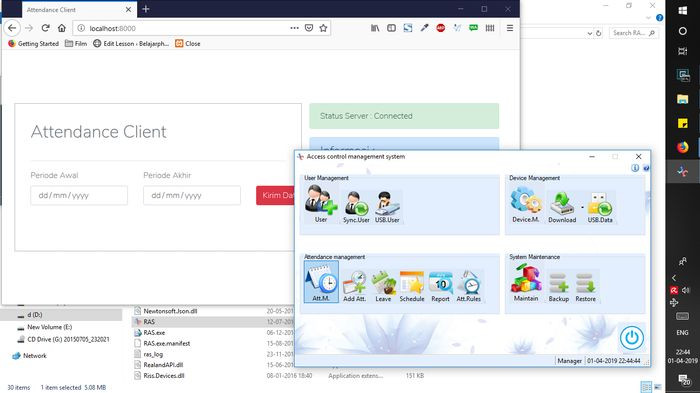Click the red Kirim Data button
Image resolution: width=700 pixels, height=393 pixels.
tap(275, 196)
